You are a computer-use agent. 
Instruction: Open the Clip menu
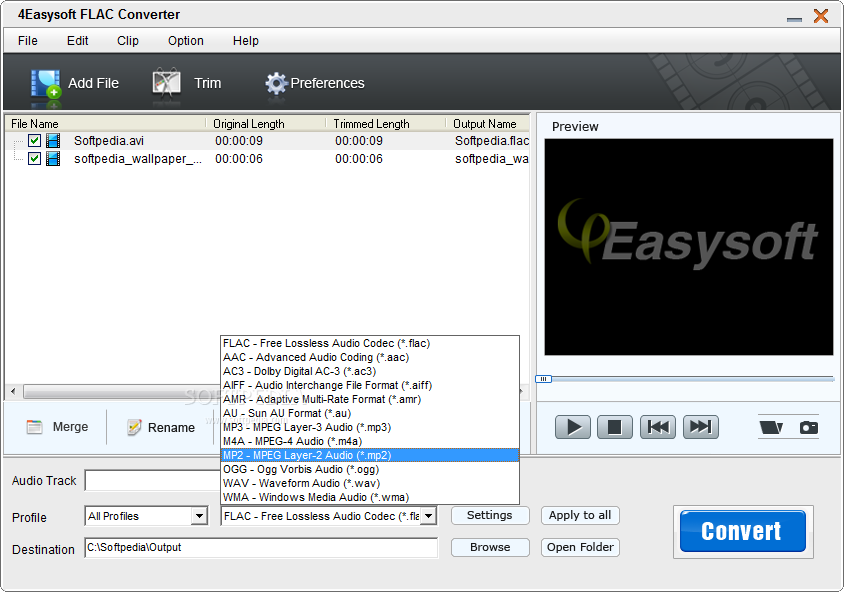tap(128, 41)
